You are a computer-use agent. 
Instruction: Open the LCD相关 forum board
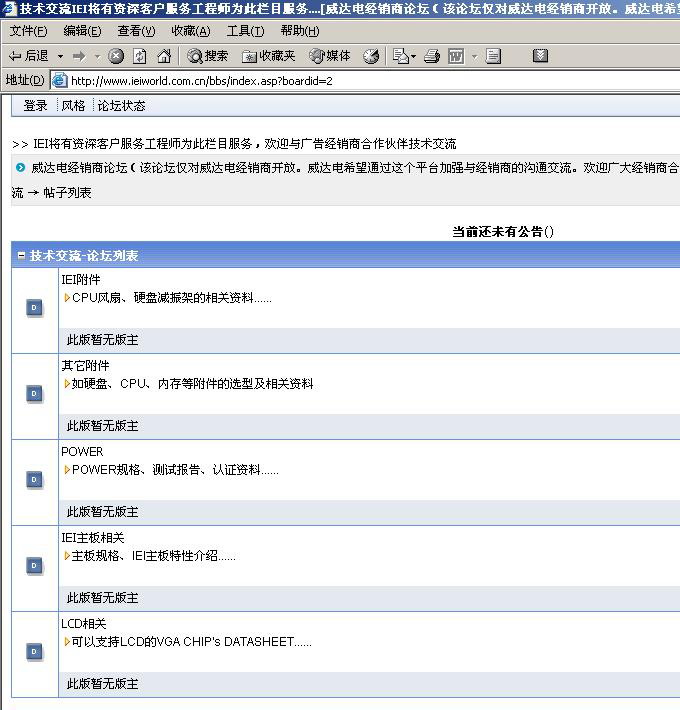pos(83,624)
